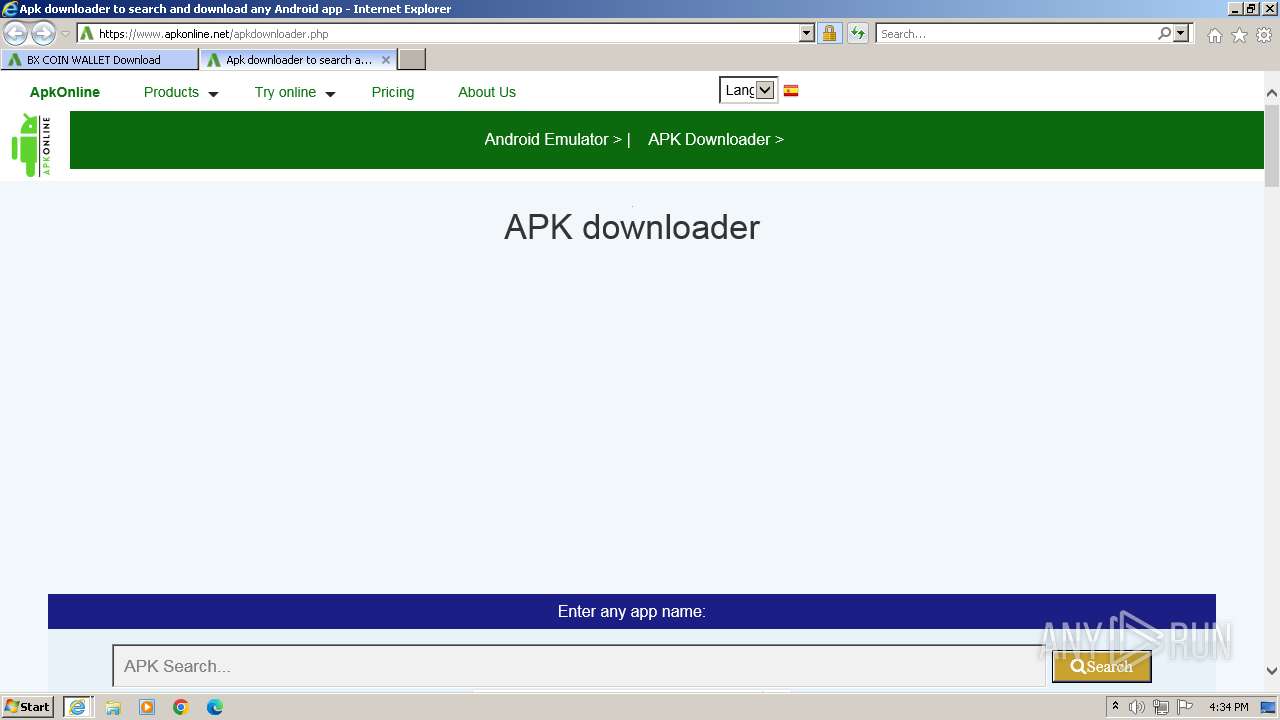Launch Microsoft Edge from the taskbar
This screenshot has width=1280, height=720.
point(215,707)
